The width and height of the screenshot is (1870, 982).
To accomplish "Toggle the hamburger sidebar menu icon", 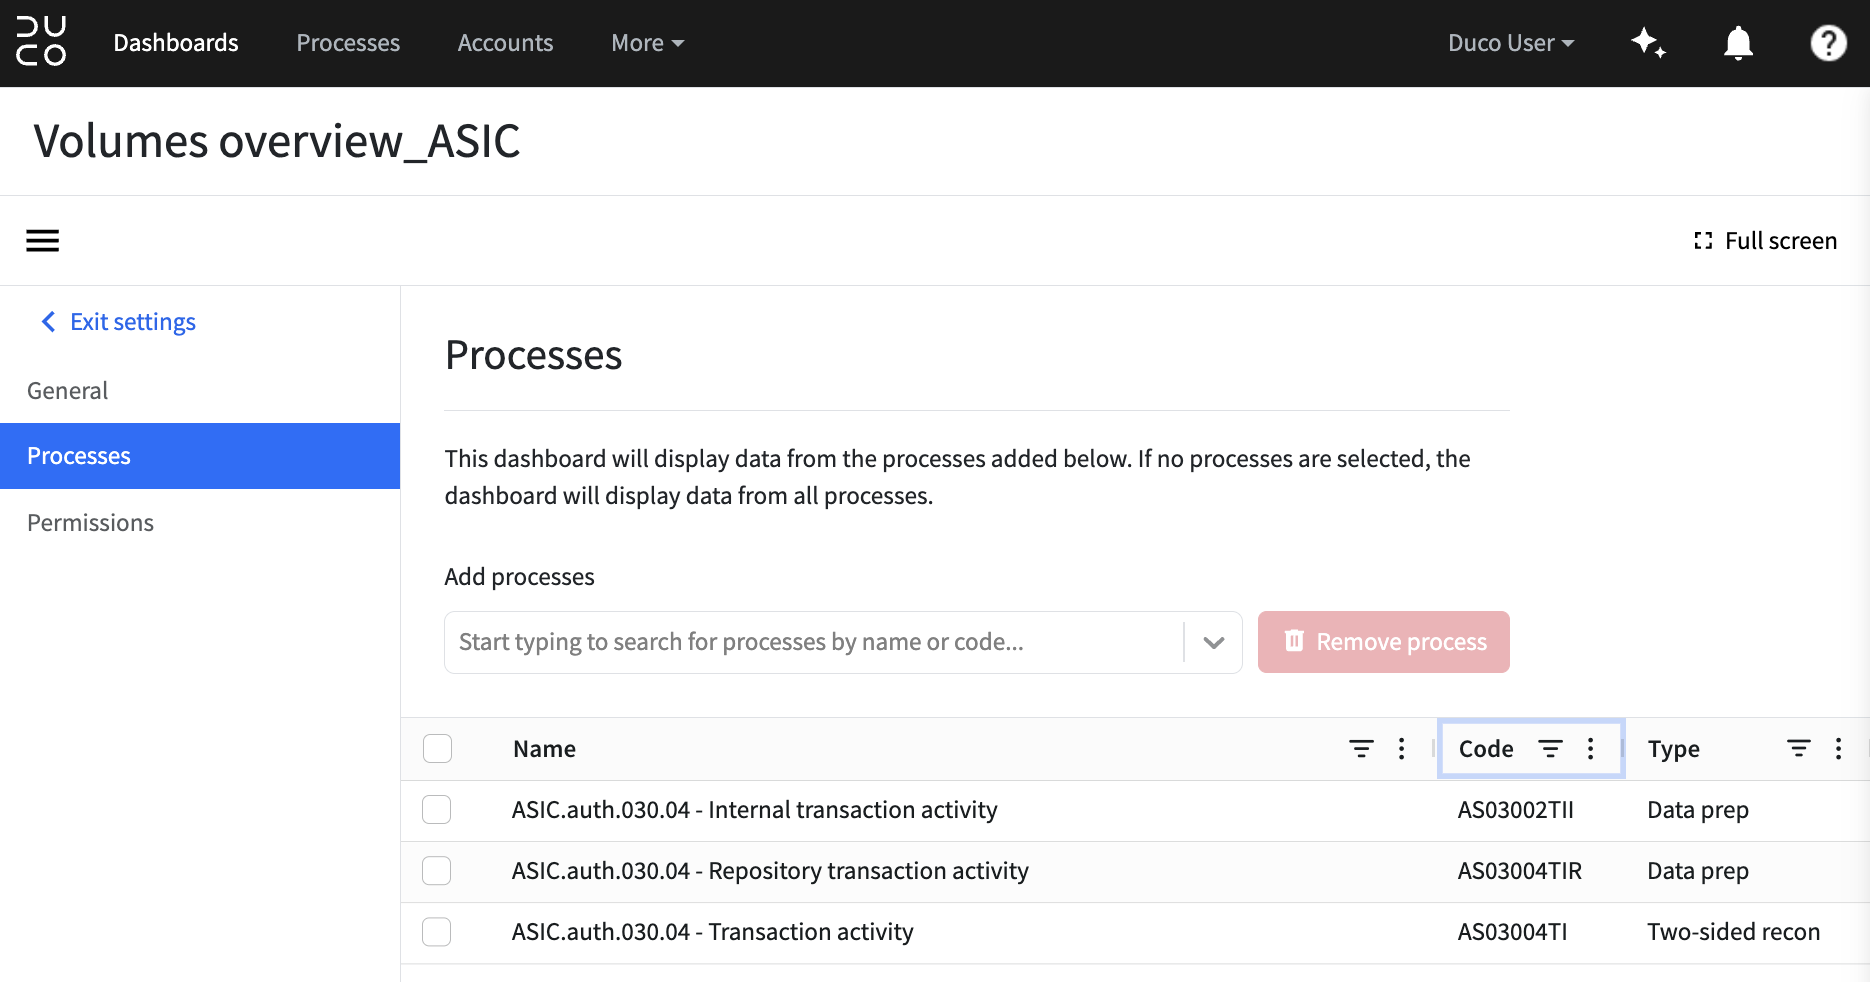I will [42, 241].
